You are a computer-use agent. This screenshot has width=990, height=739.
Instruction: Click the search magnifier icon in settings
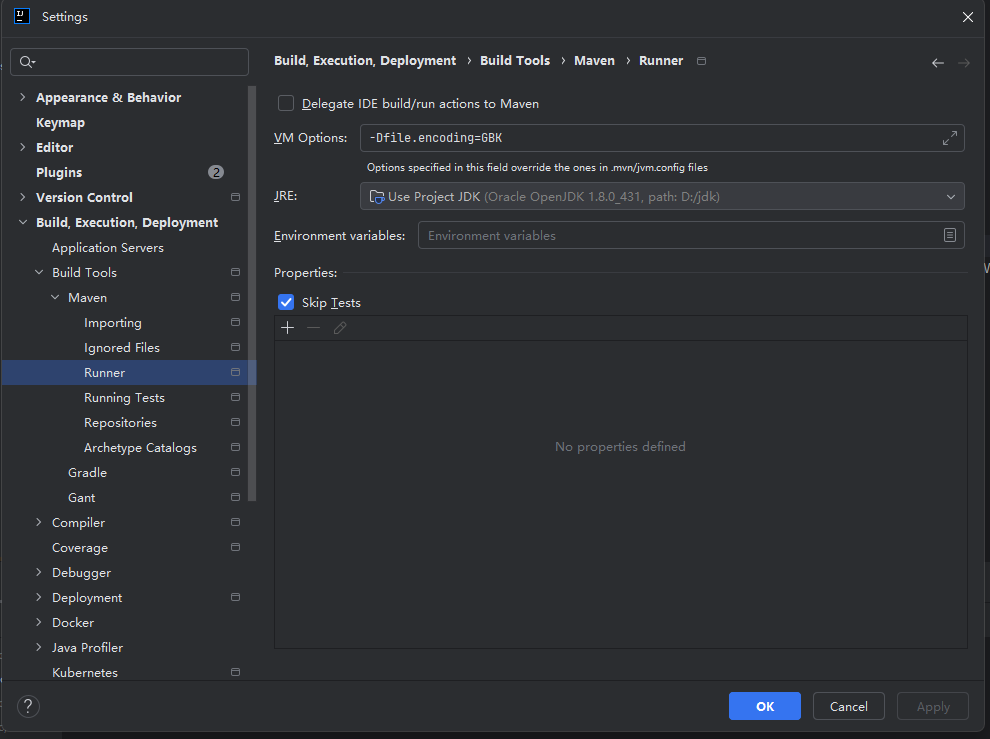click(27, 62)
